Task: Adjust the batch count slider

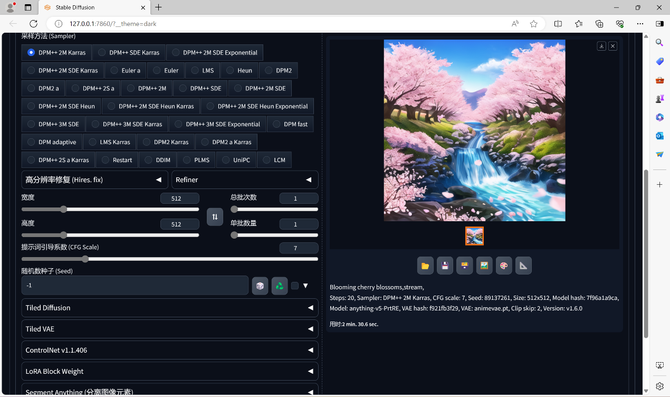Action: (274, 209)
